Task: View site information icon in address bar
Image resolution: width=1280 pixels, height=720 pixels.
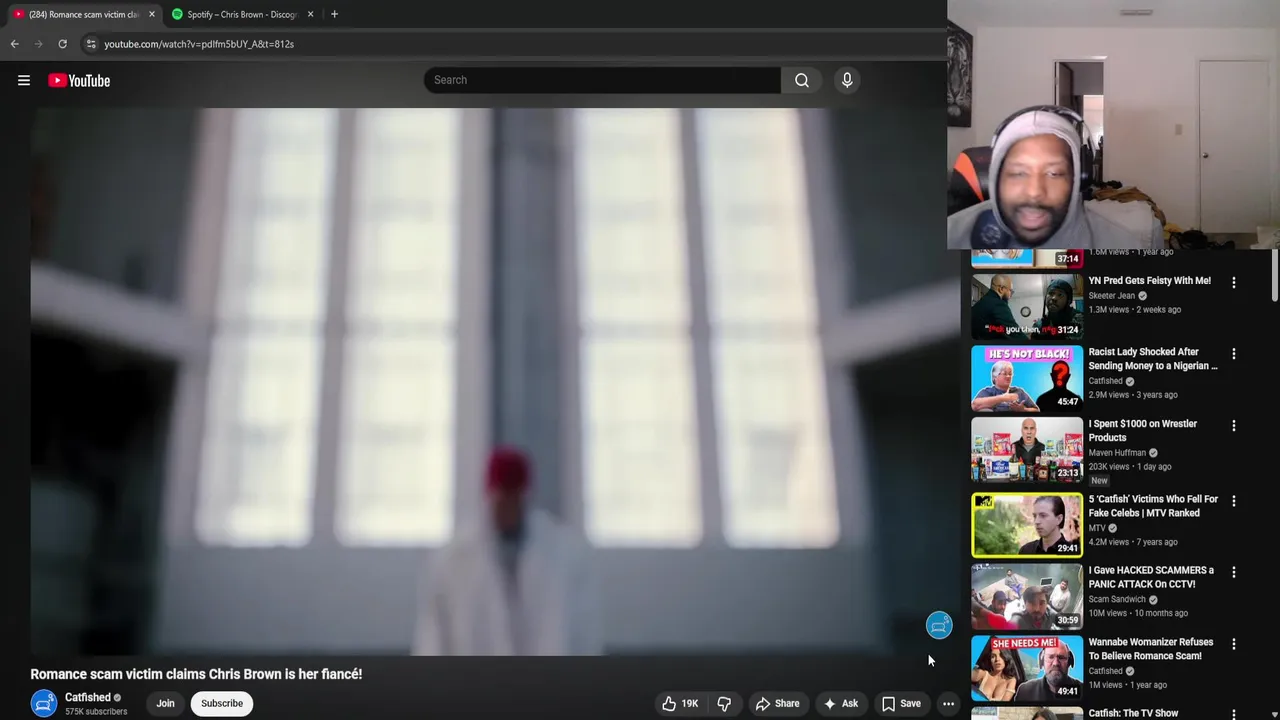Action: (91, 44)
